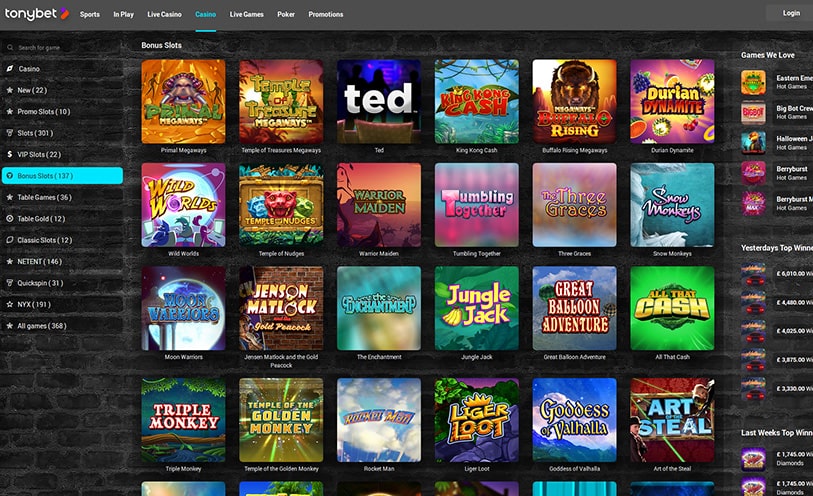Go to In Play tab

pos(123,15)
